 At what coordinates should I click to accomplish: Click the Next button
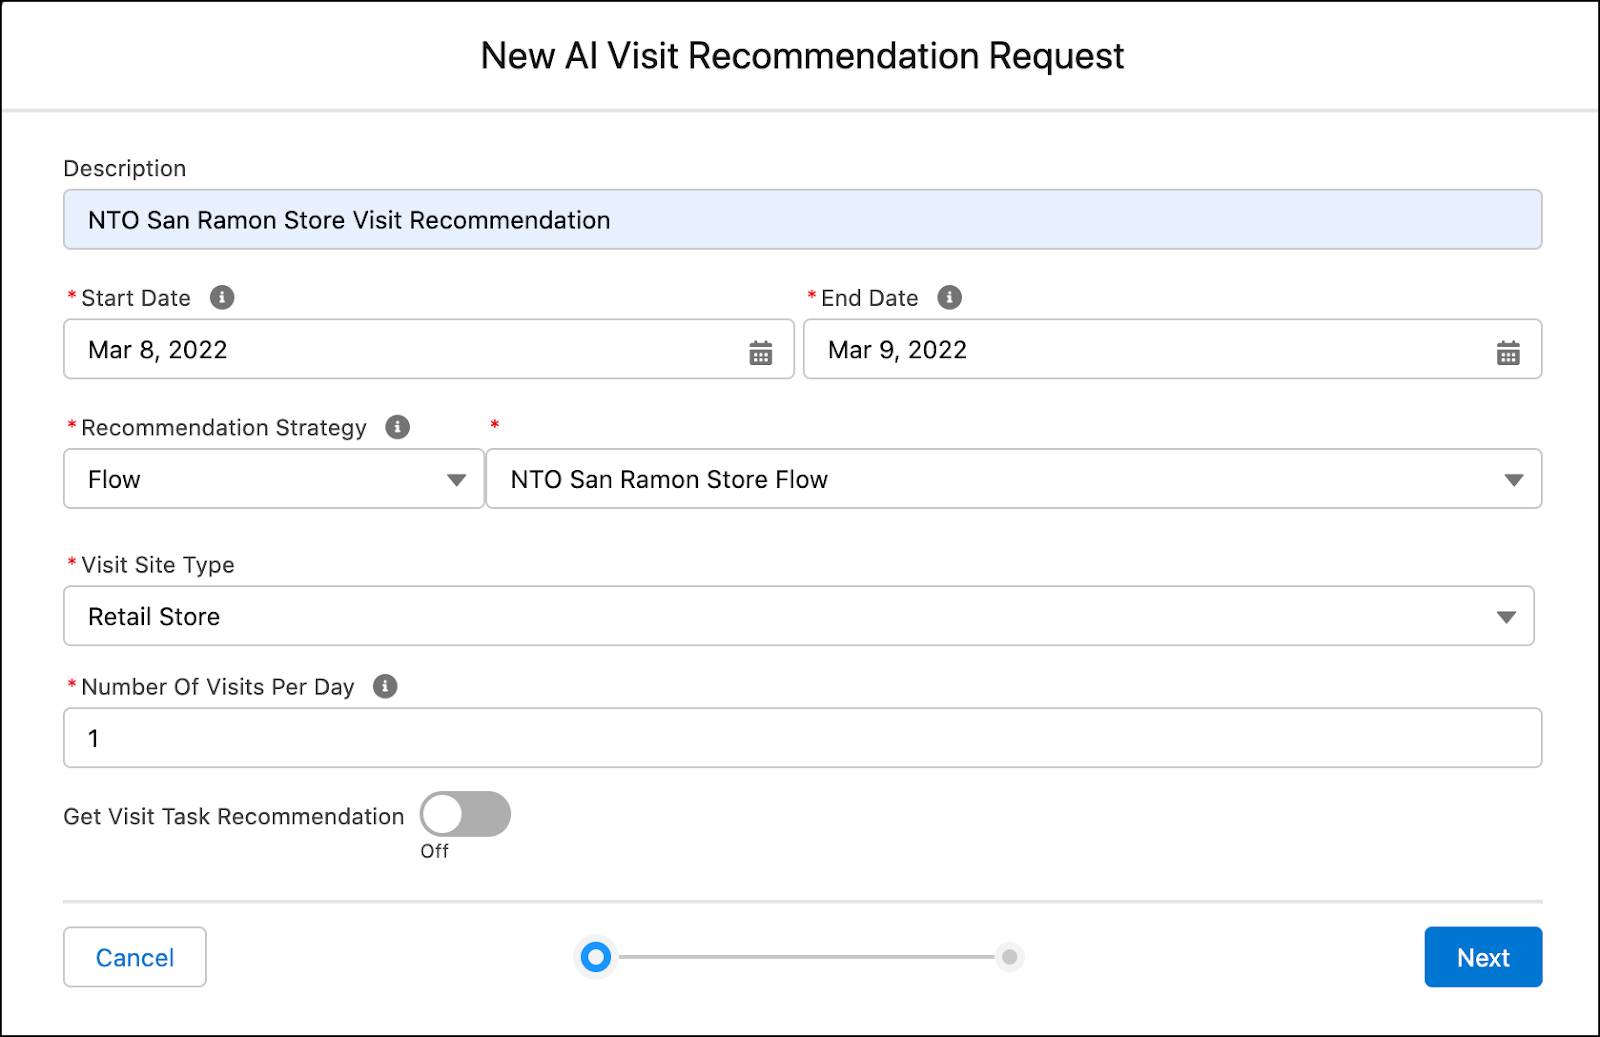click(1483, 957)
